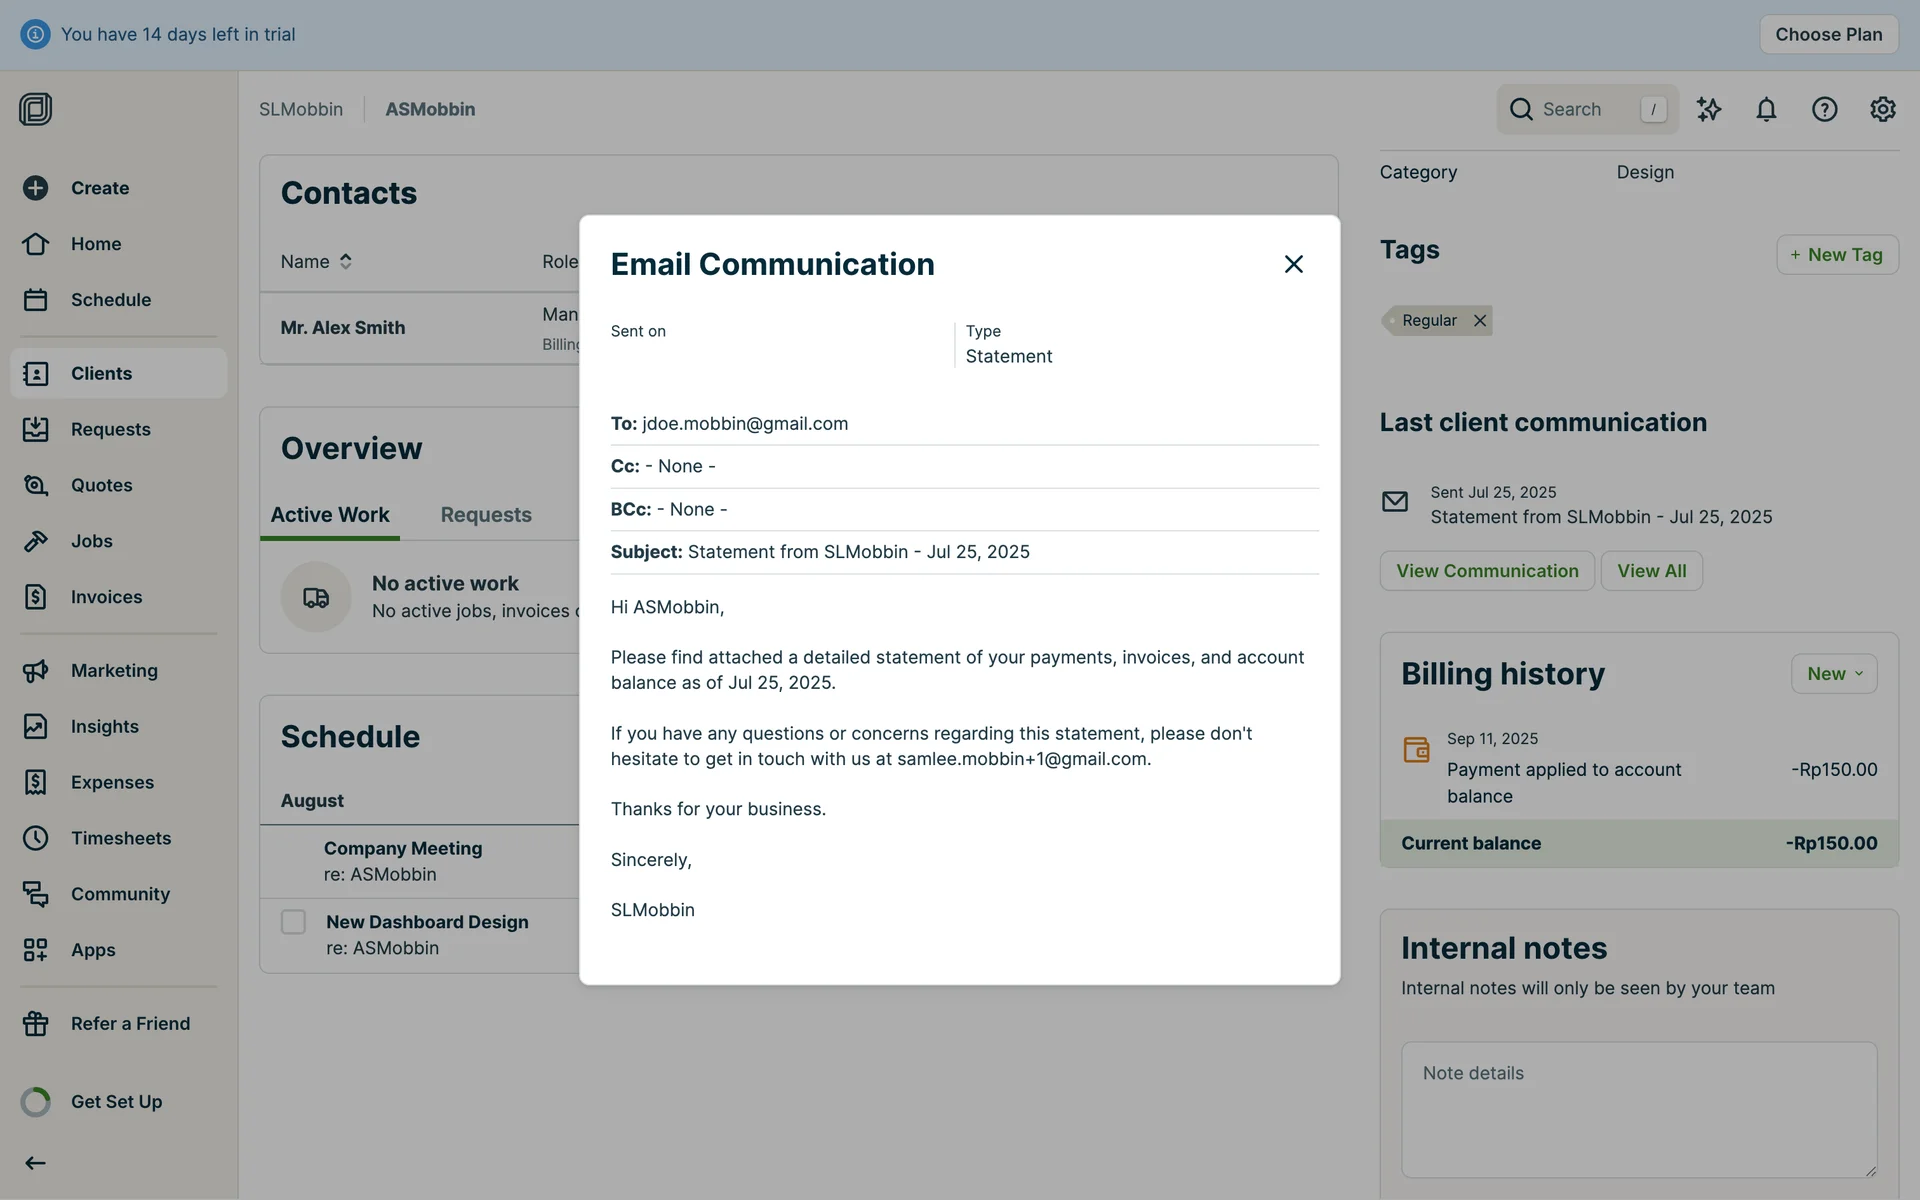The height and width of the screenshot is (1200, 1920).
Task: Sort contacts by Name column arrows
Action: [345, 261]
